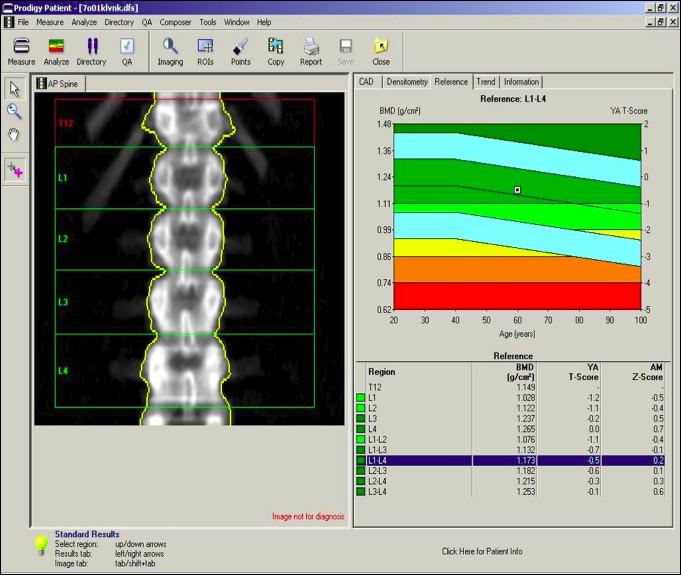Viewport: 681px width, 575px height.
Task: Click the Copy toolbar icon
Action: click(x=276, y=51)
